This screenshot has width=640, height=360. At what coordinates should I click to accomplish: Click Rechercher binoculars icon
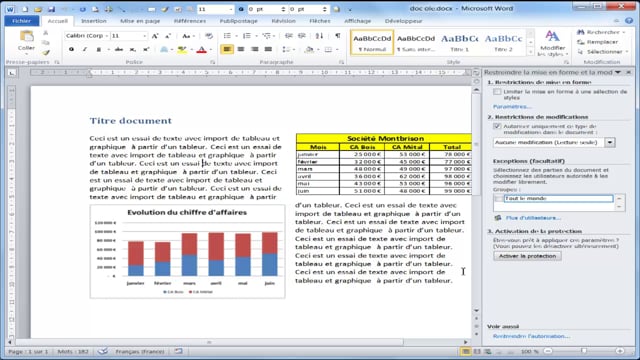pyautogui.click(x=580, y=32)
